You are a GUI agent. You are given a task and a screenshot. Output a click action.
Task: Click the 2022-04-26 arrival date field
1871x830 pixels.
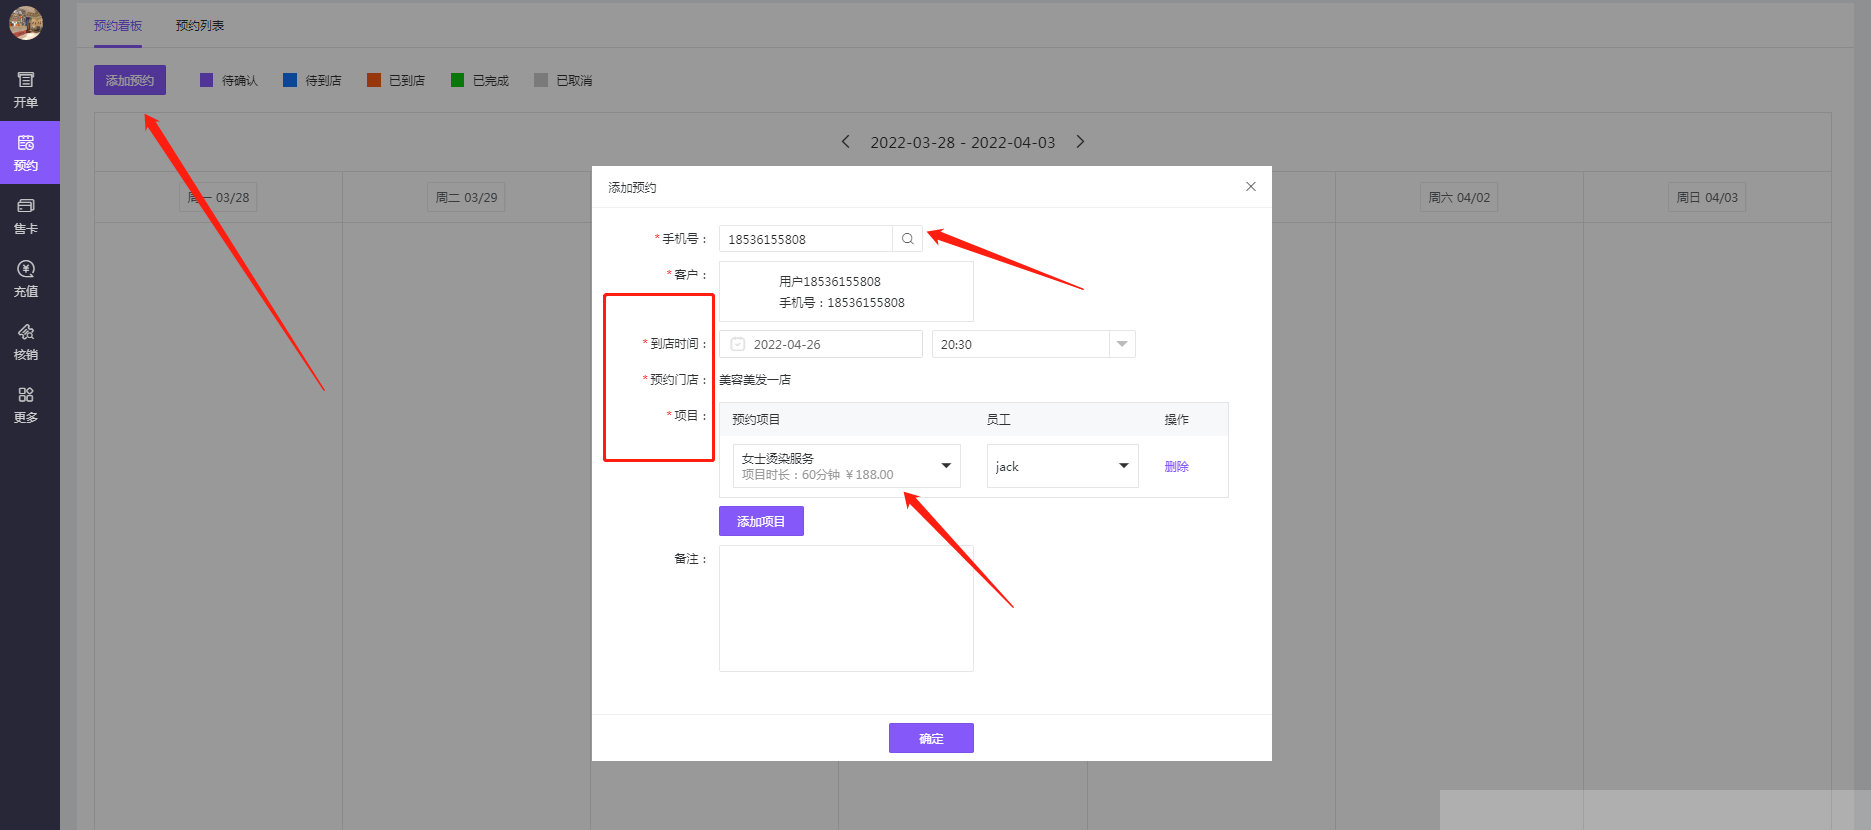(821, 344)
